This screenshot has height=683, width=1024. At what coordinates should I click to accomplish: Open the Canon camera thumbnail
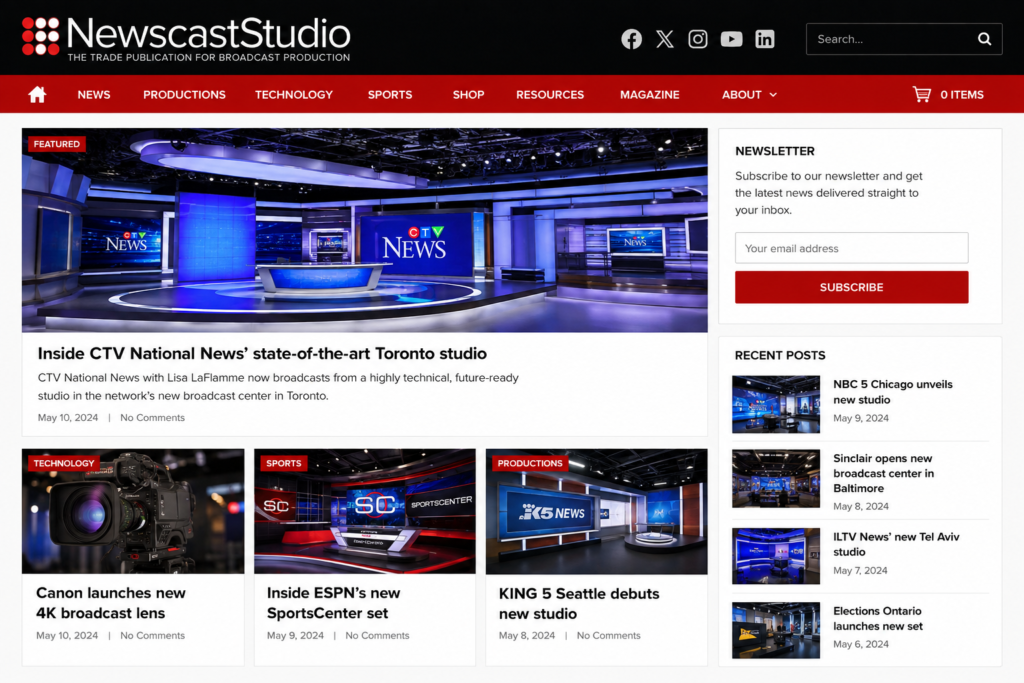coord(133,511)
